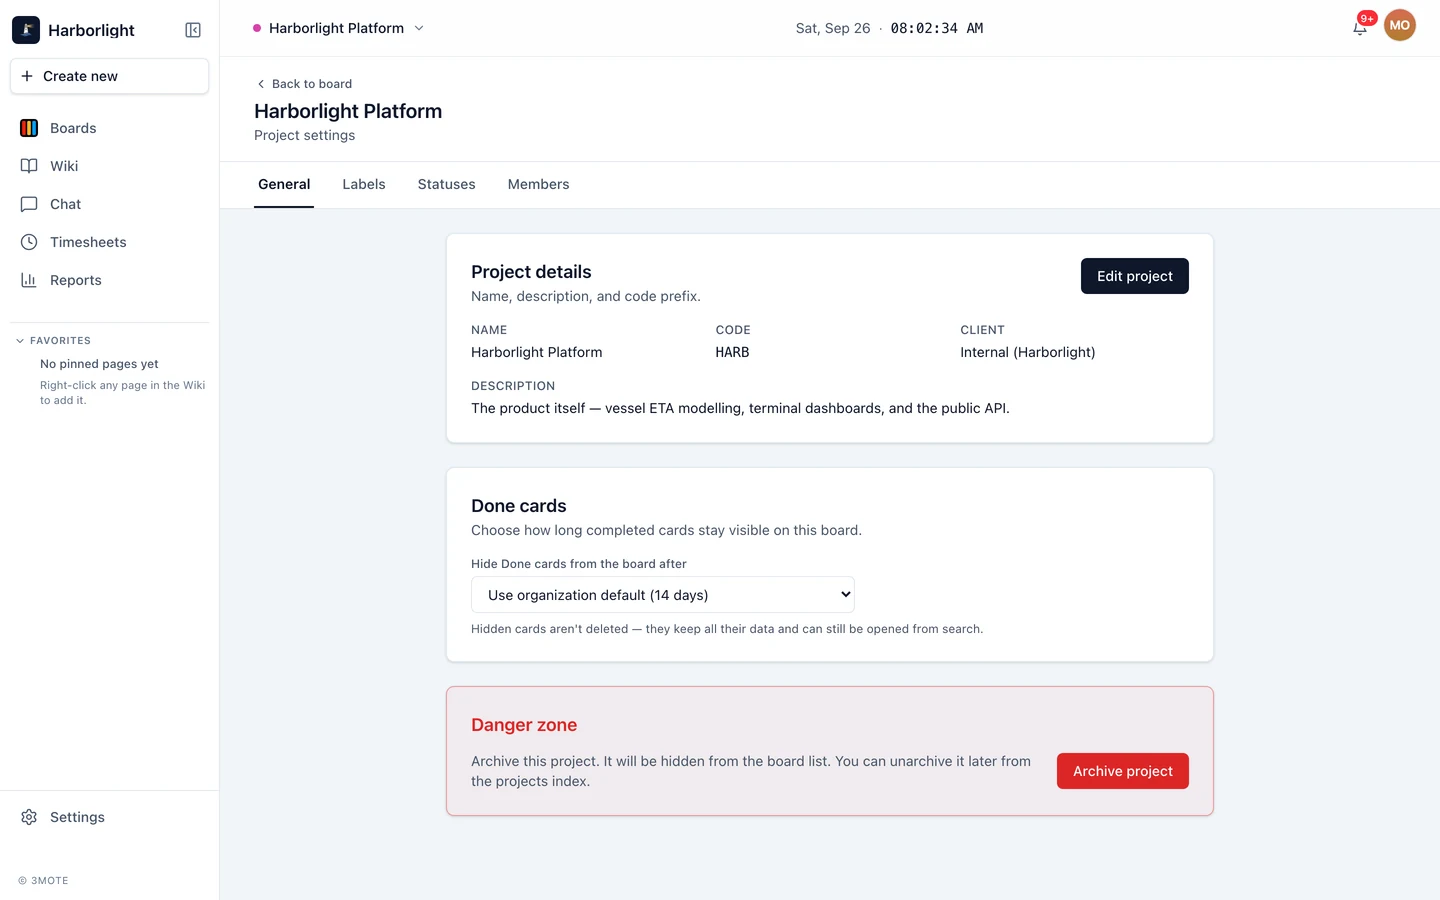Open Timesheets in the sidebar
The width and height of the screenshot is (1440, 900).
point(109,242)
